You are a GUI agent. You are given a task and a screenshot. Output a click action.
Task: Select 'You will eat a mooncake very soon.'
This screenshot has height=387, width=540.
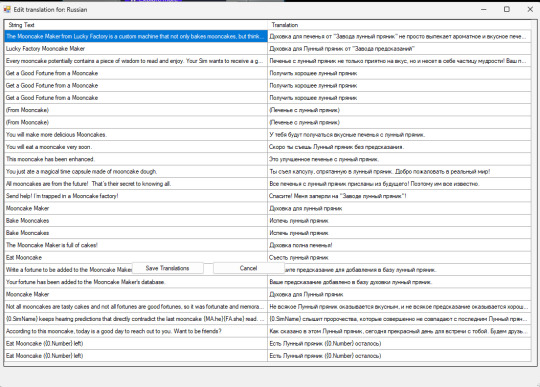[136, 147]
